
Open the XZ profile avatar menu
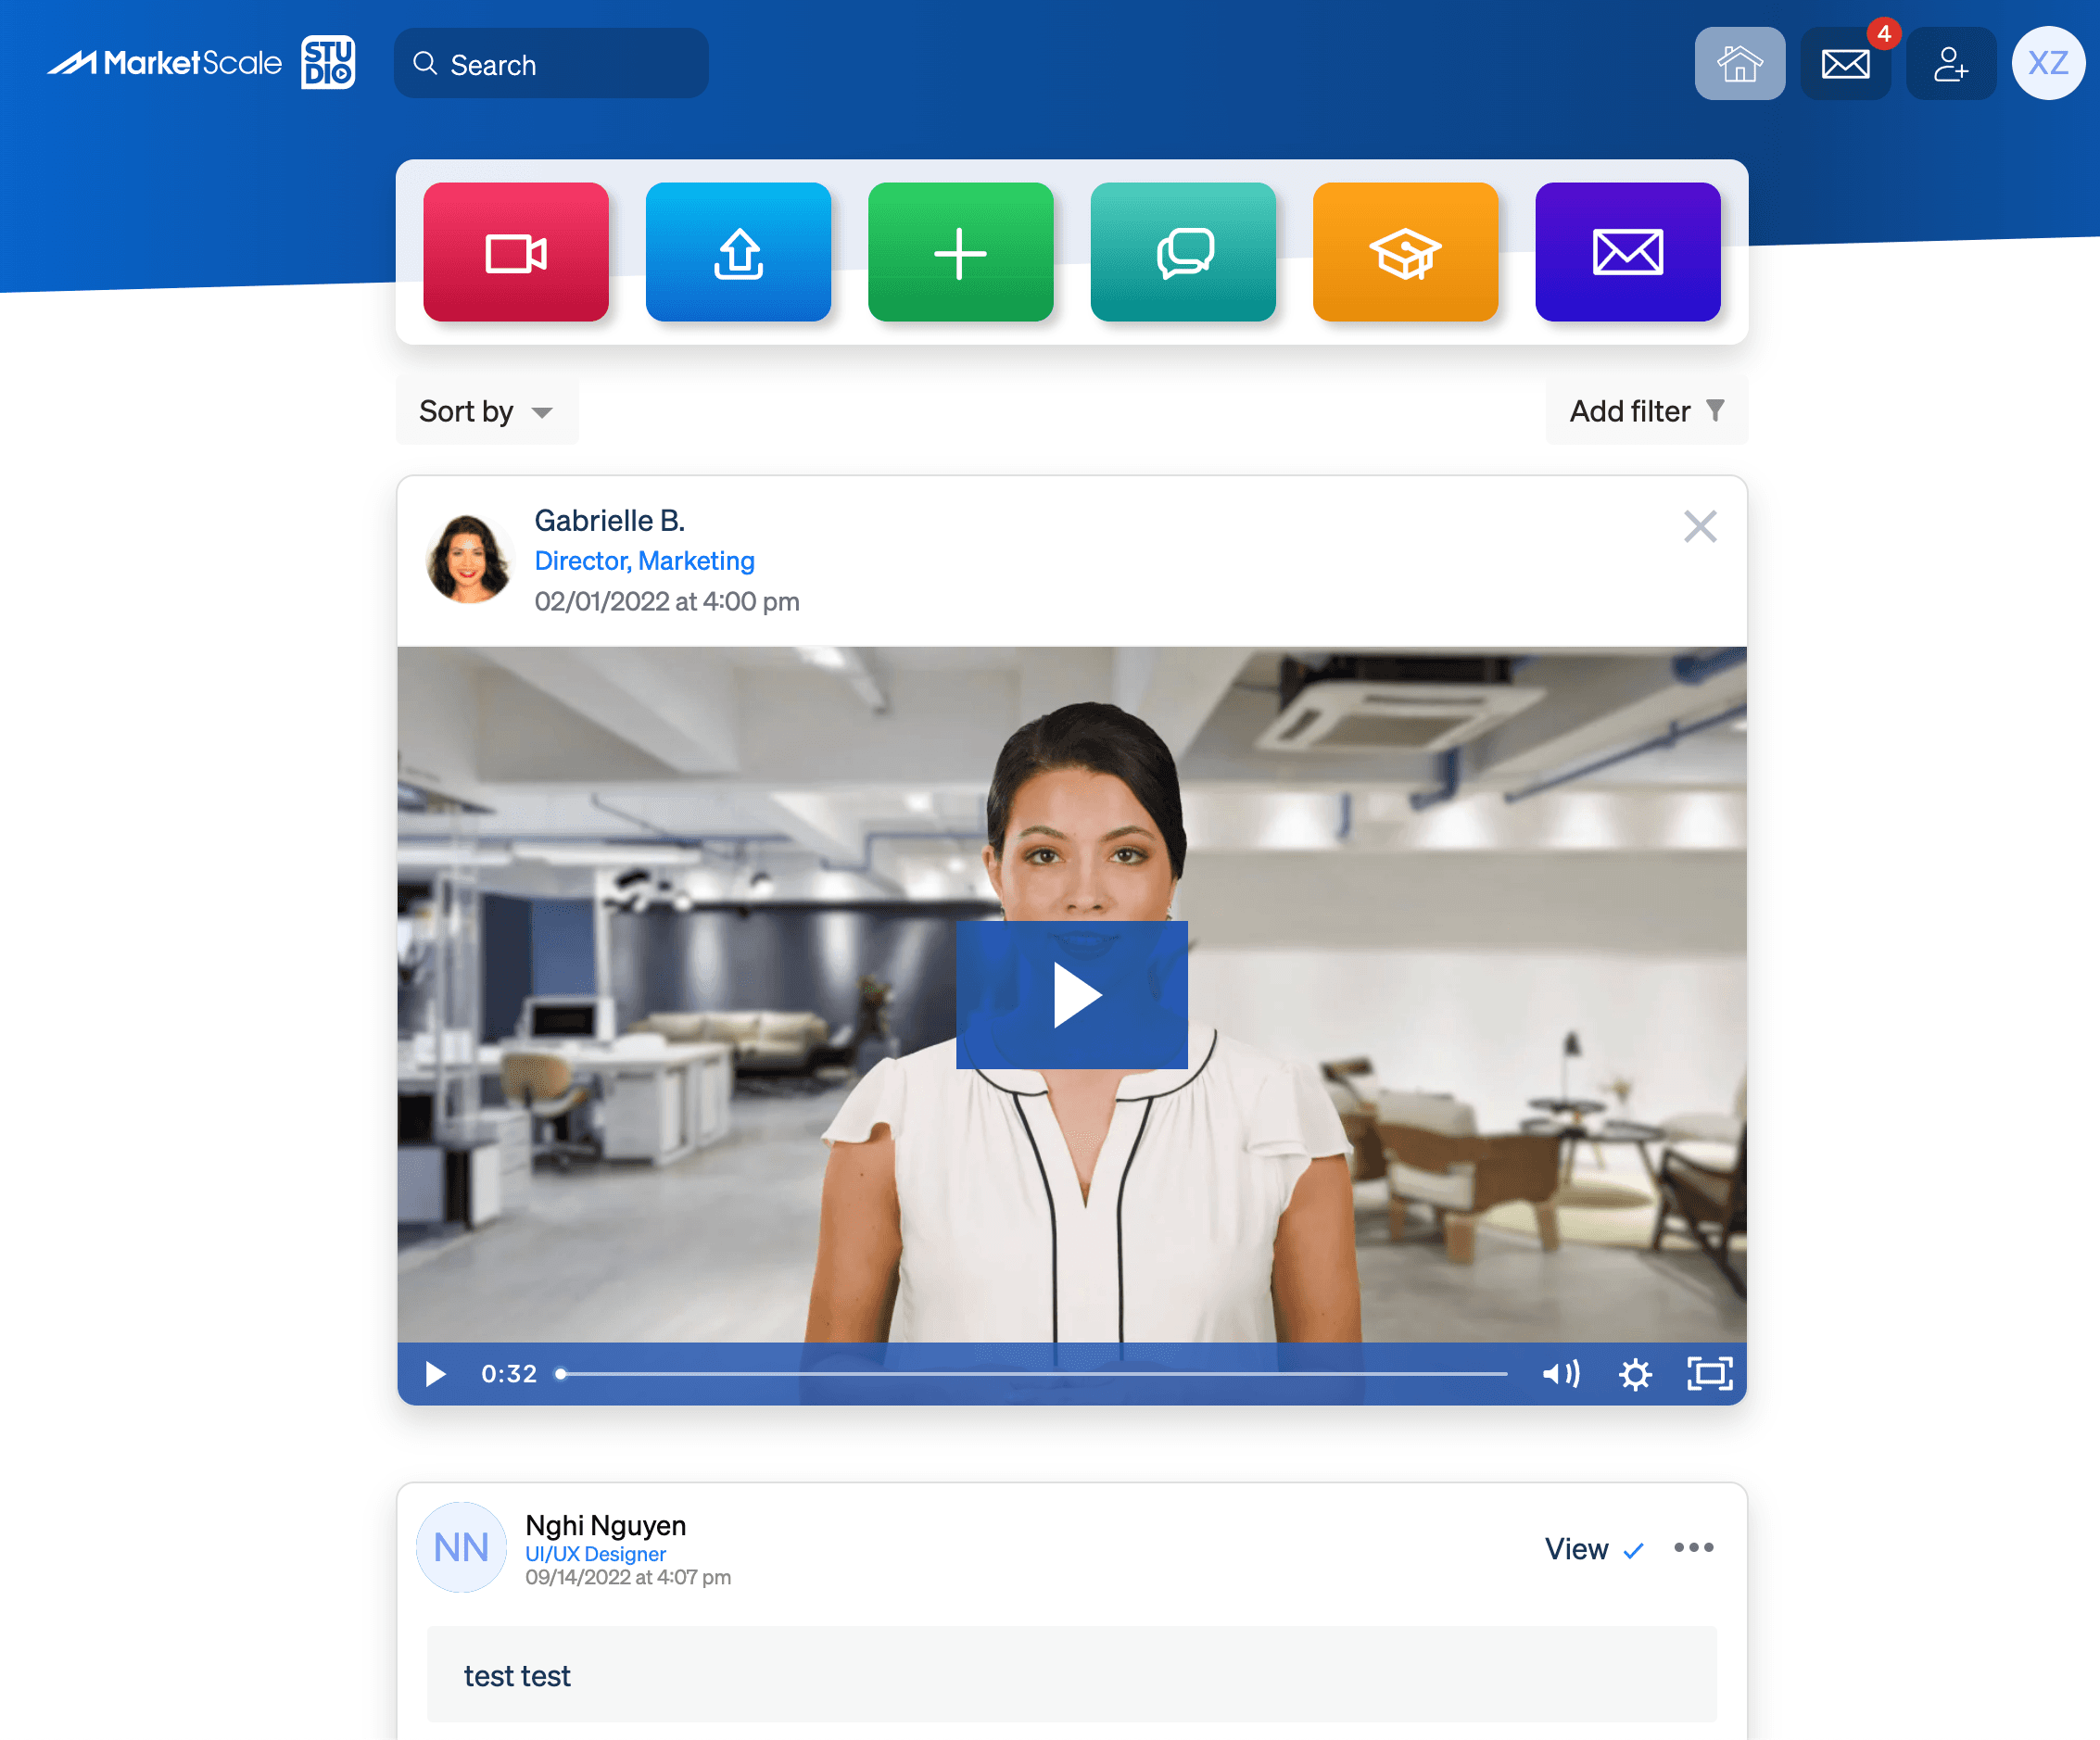(2047, 64)
